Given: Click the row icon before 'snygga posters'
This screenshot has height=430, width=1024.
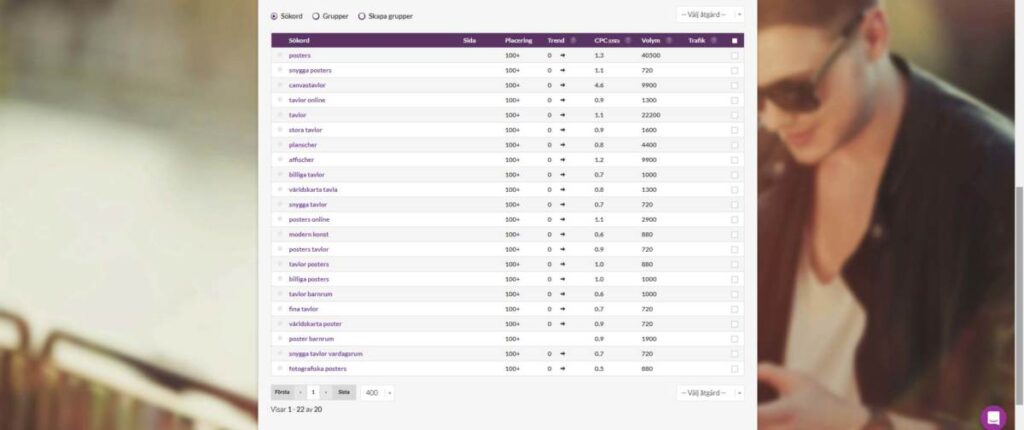Looking at the screenshot, I should [x=280, y=70].
